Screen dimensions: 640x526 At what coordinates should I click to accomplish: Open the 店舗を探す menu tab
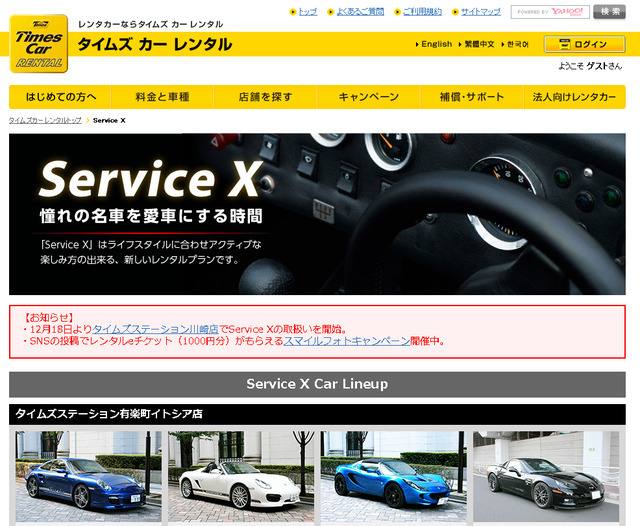pyautogui.click(x=265, y=97)
